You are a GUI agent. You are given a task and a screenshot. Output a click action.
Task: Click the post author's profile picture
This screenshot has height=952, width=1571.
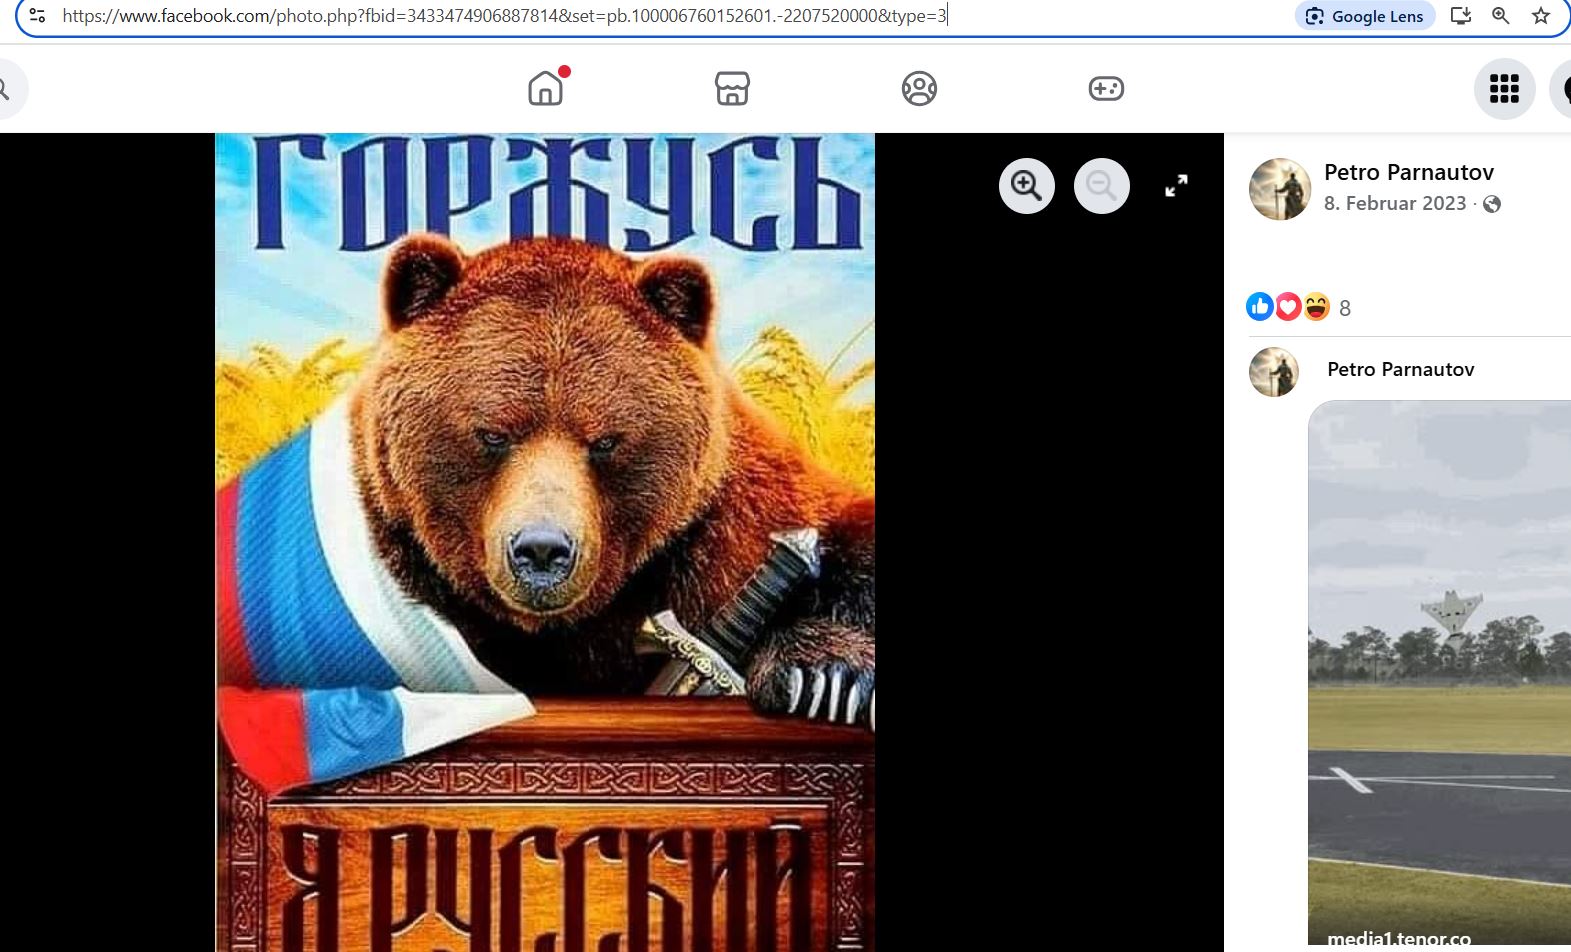(1279, 188)
